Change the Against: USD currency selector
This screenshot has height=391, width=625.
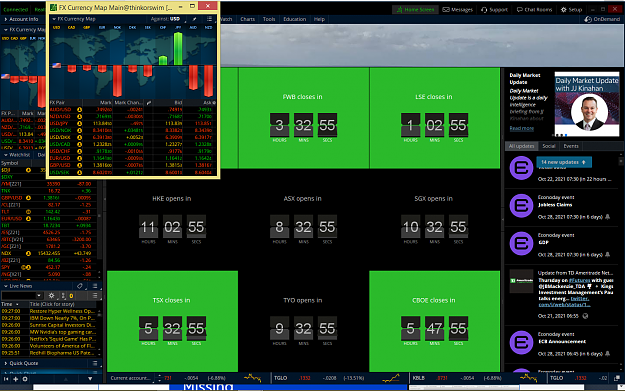click(165, 19)
